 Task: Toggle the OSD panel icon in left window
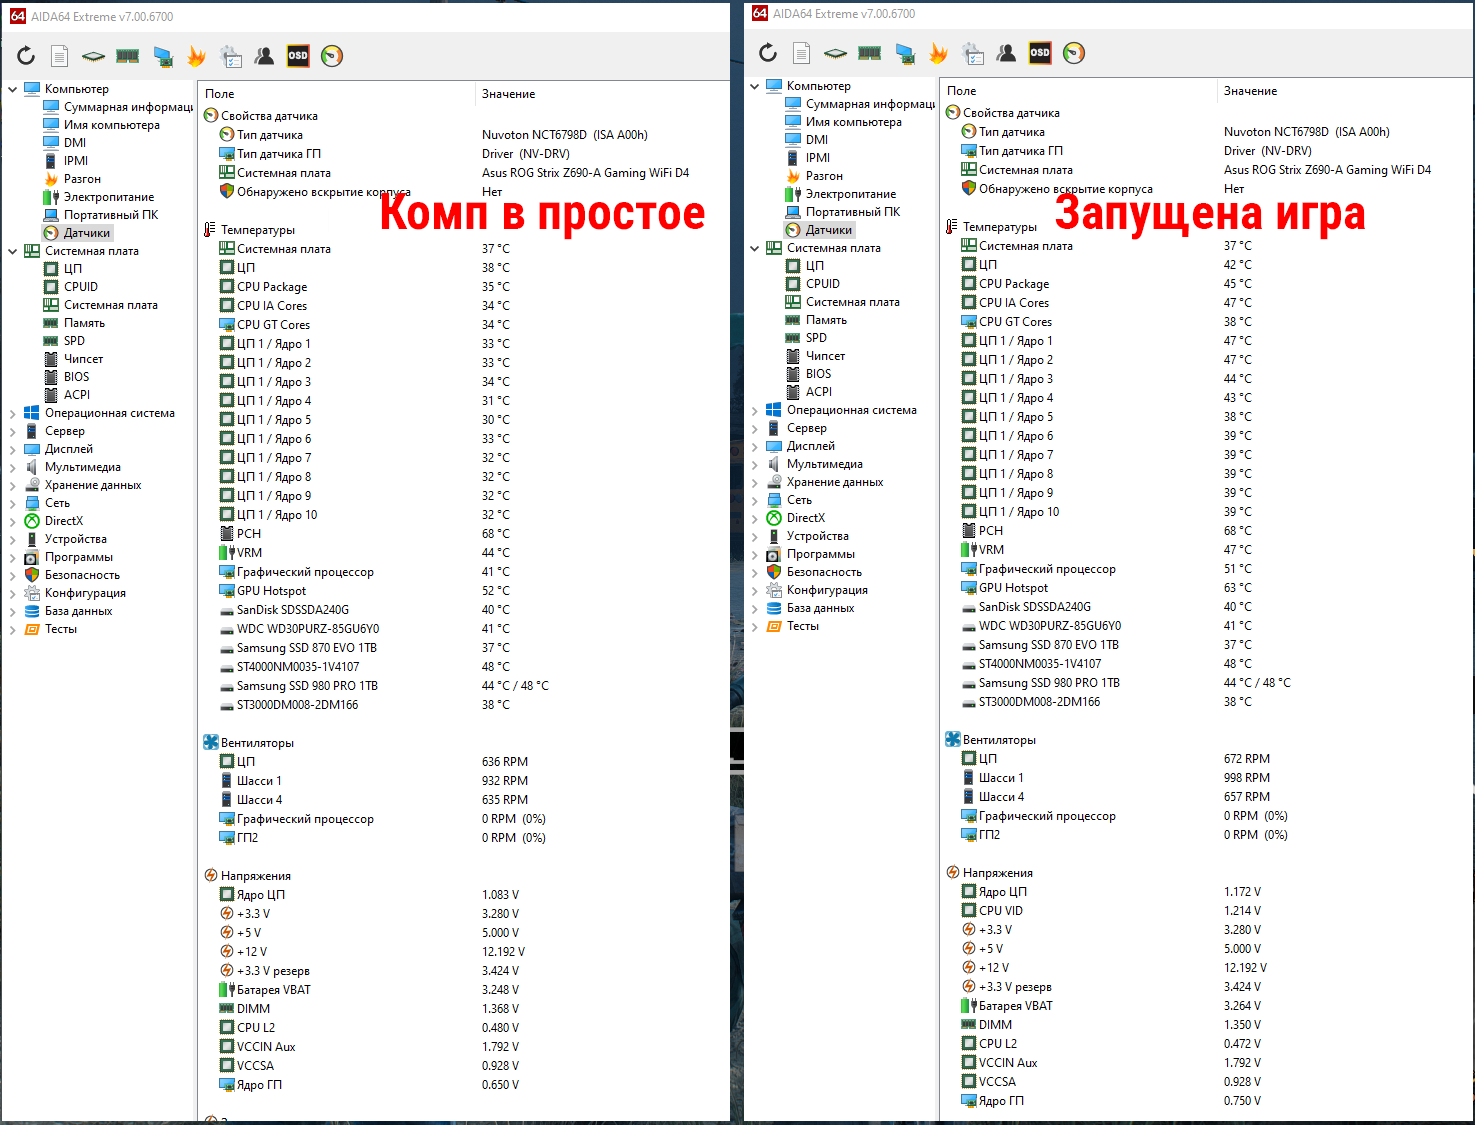point(298,56)
